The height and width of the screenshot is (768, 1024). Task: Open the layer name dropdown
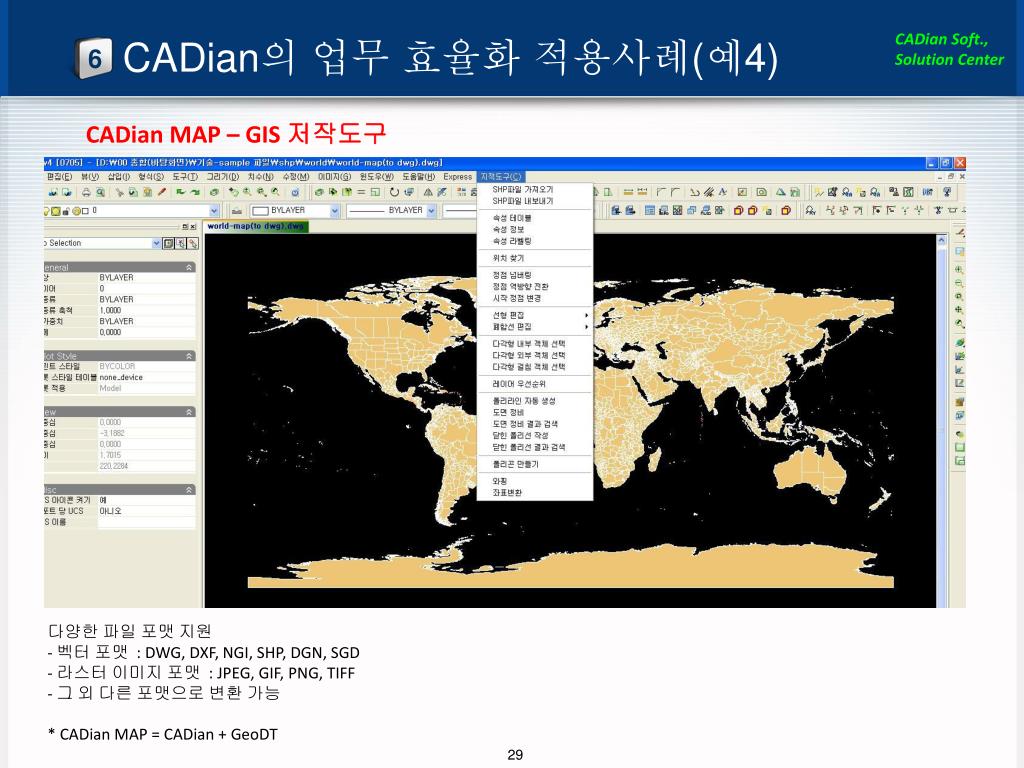214,211
